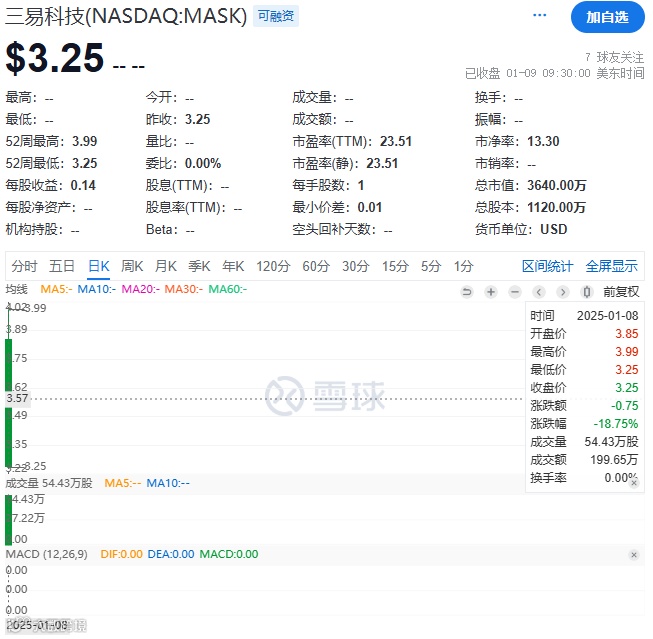
Task: Select the 年K chart tab
Action: [x=233, y=266]
